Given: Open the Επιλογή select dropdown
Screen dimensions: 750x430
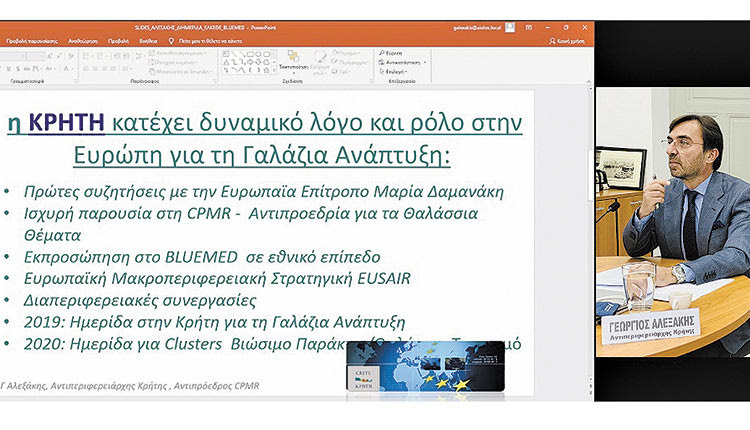Looking at the screenshot, I should (393, 72).
